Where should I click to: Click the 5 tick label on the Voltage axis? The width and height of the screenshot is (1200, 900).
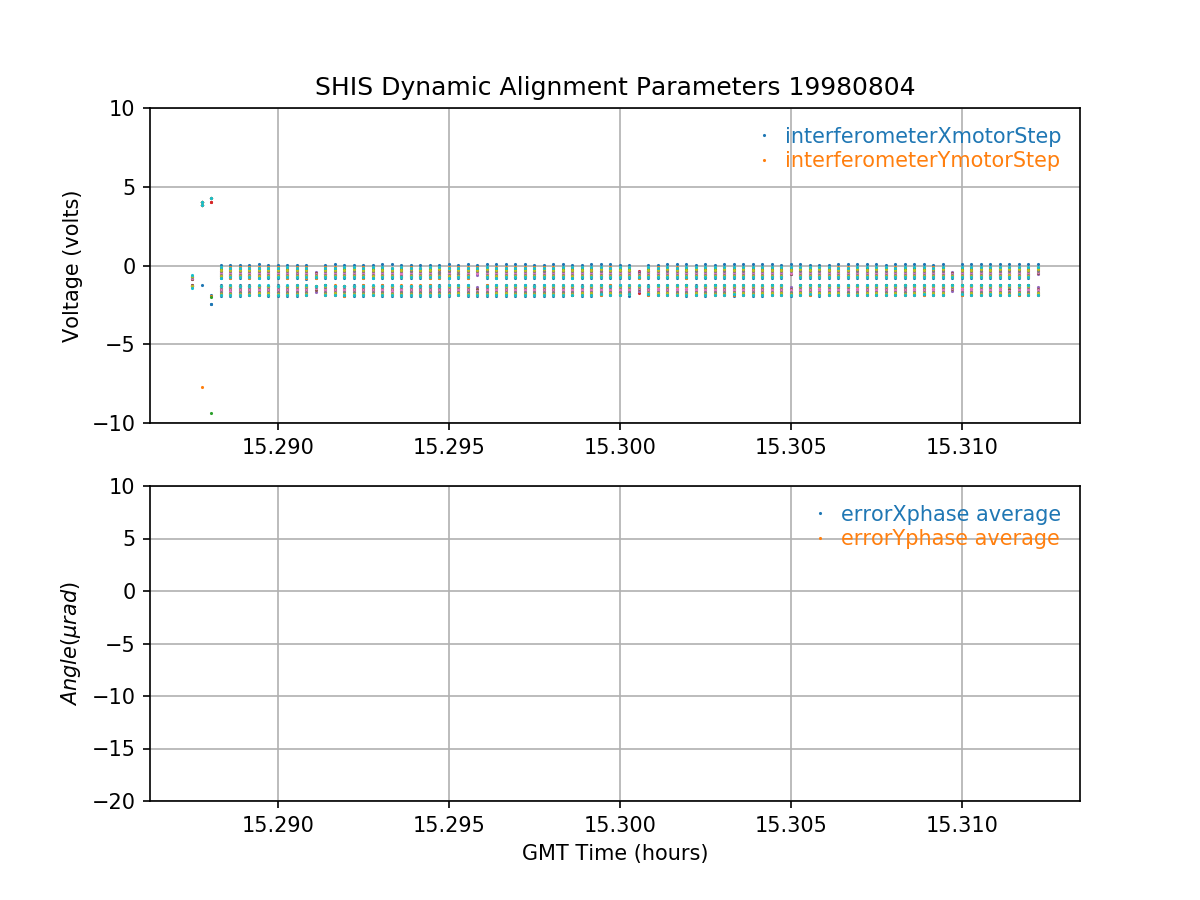point(134,187)
